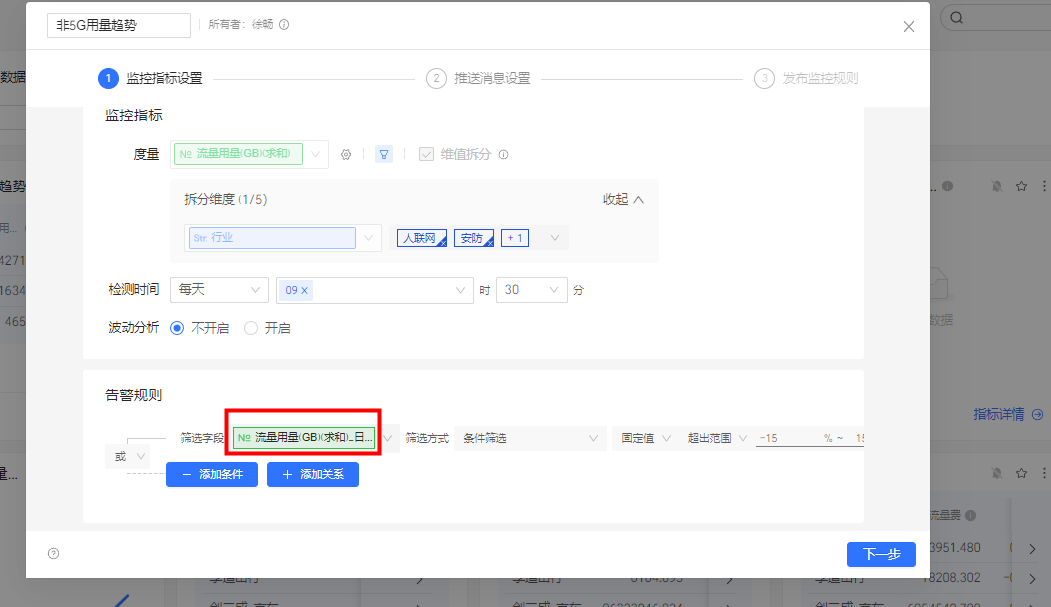Click the blue filter funnel icon
This screenshot has height=607, width=1051.
tap(384, 155)
